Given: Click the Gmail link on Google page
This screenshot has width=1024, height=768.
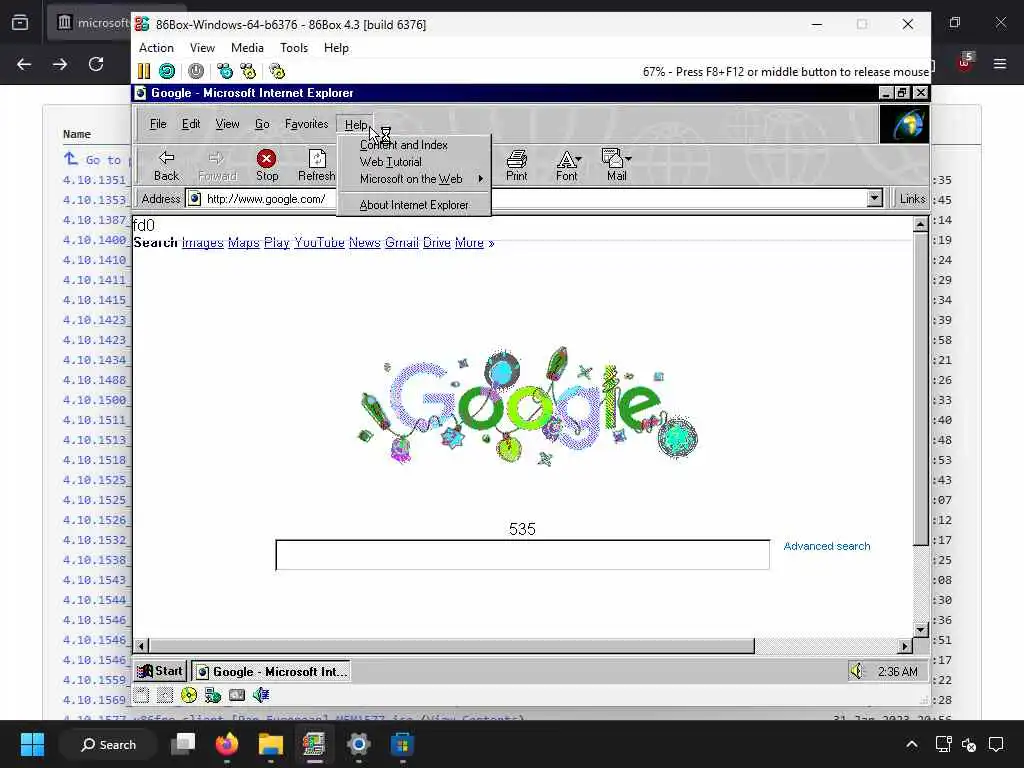Looking at the screenshot, I should [x=402, y=243].
